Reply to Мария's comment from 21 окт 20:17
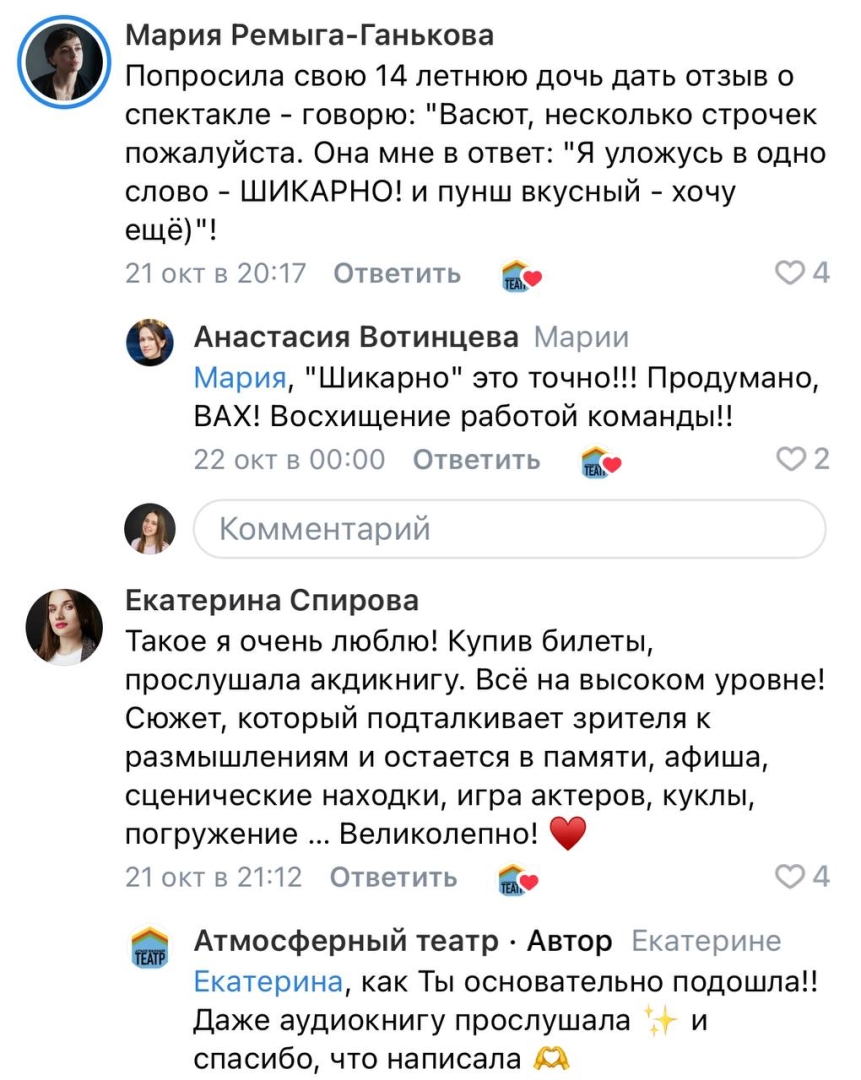861x1080 pixels. (x=396, y=273)
